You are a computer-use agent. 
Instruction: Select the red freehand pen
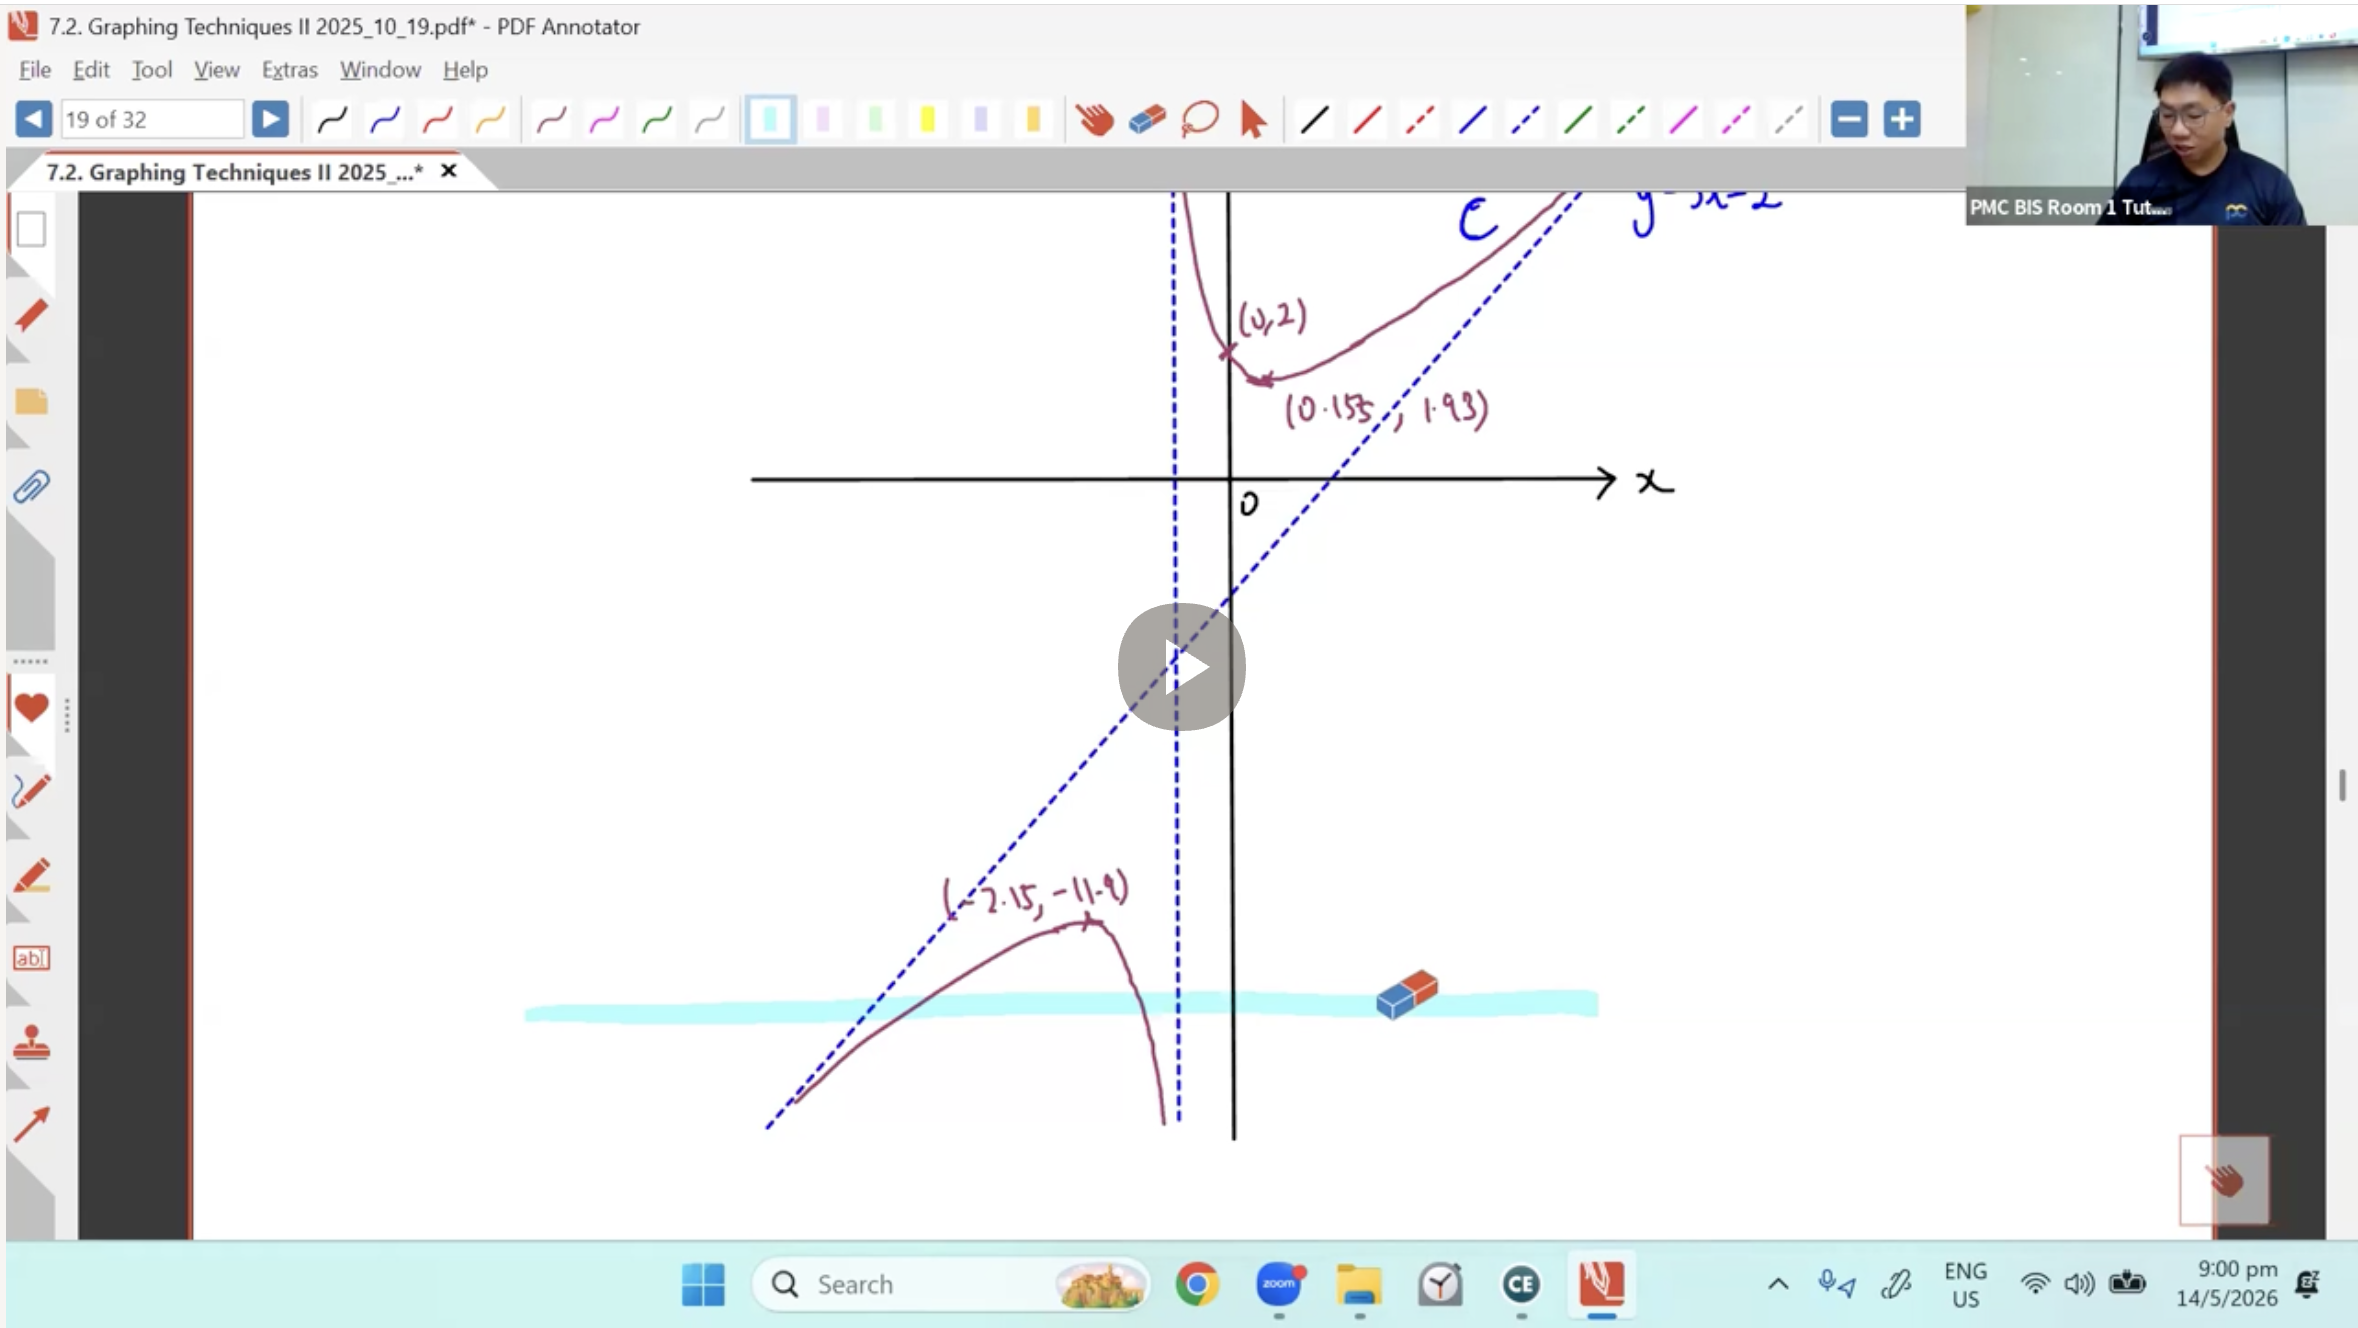click(438, 120)
